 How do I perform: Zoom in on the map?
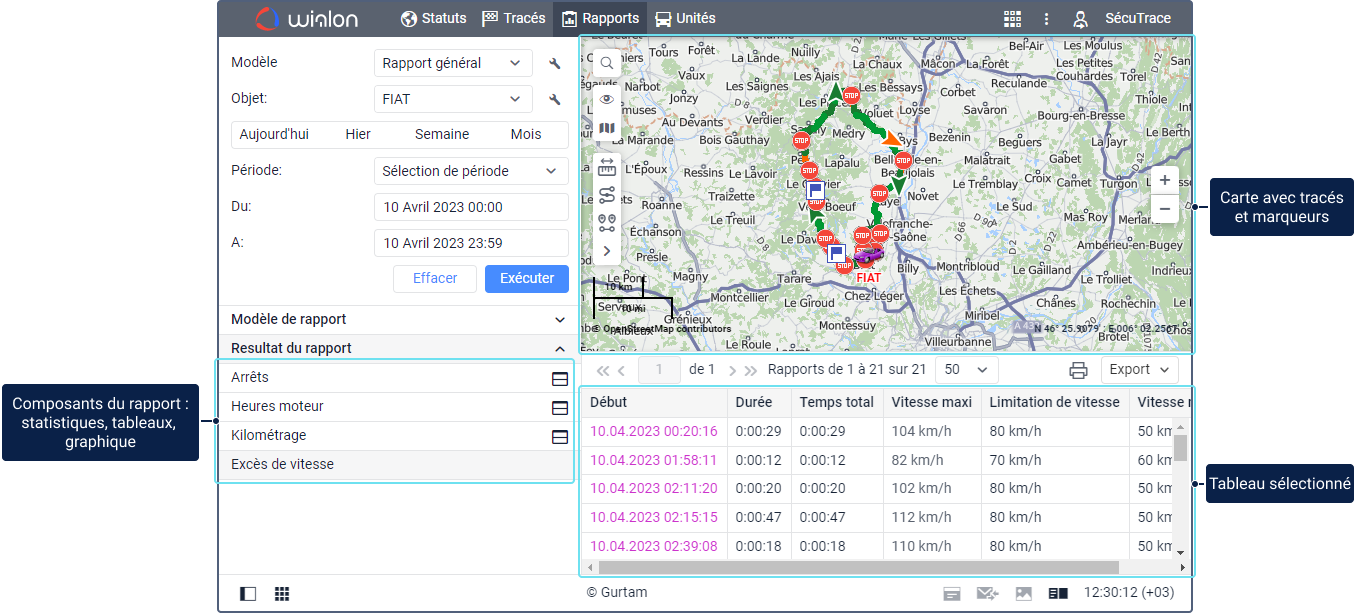pos(1164,181)
